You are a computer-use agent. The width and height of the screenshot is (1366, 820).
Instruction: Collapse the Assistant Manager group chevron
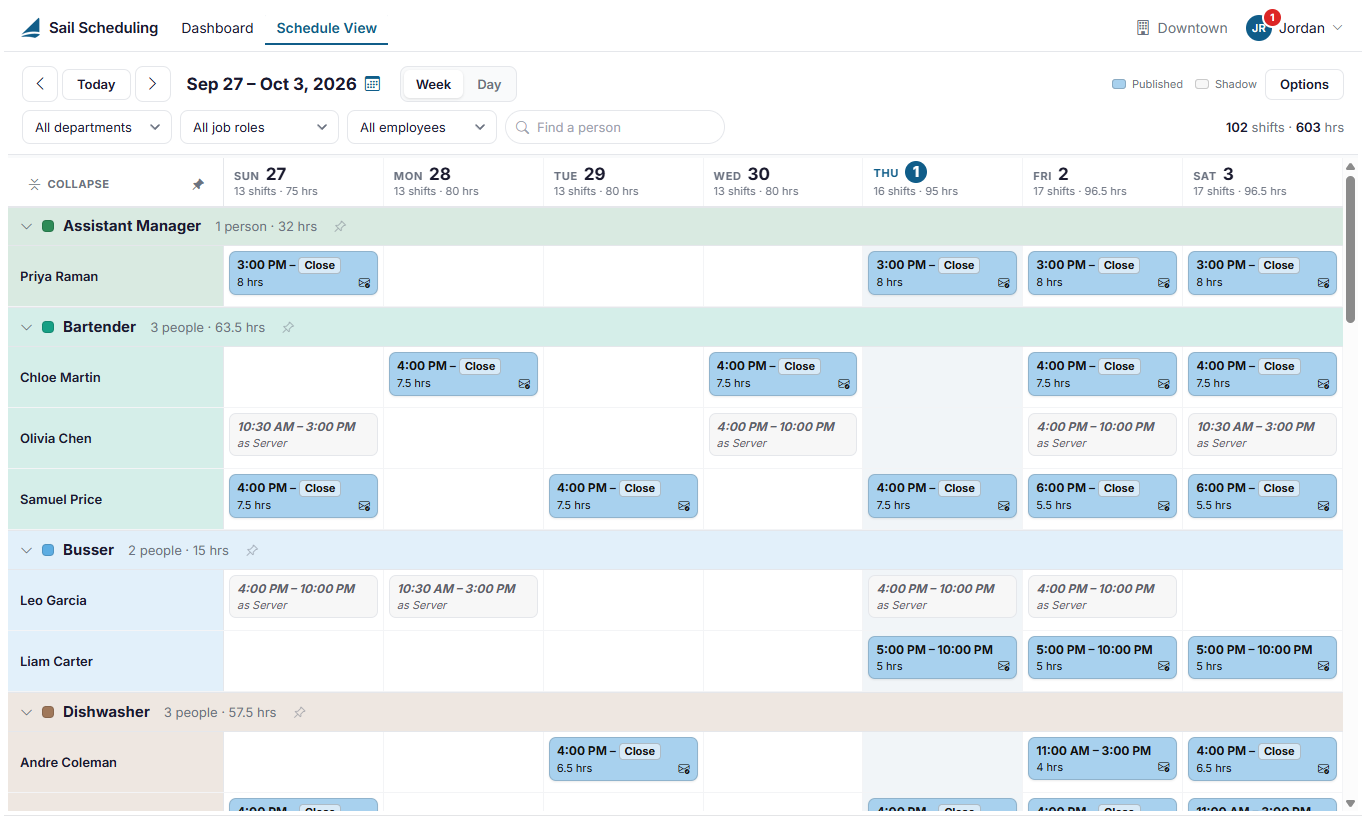tap(27, 226)
